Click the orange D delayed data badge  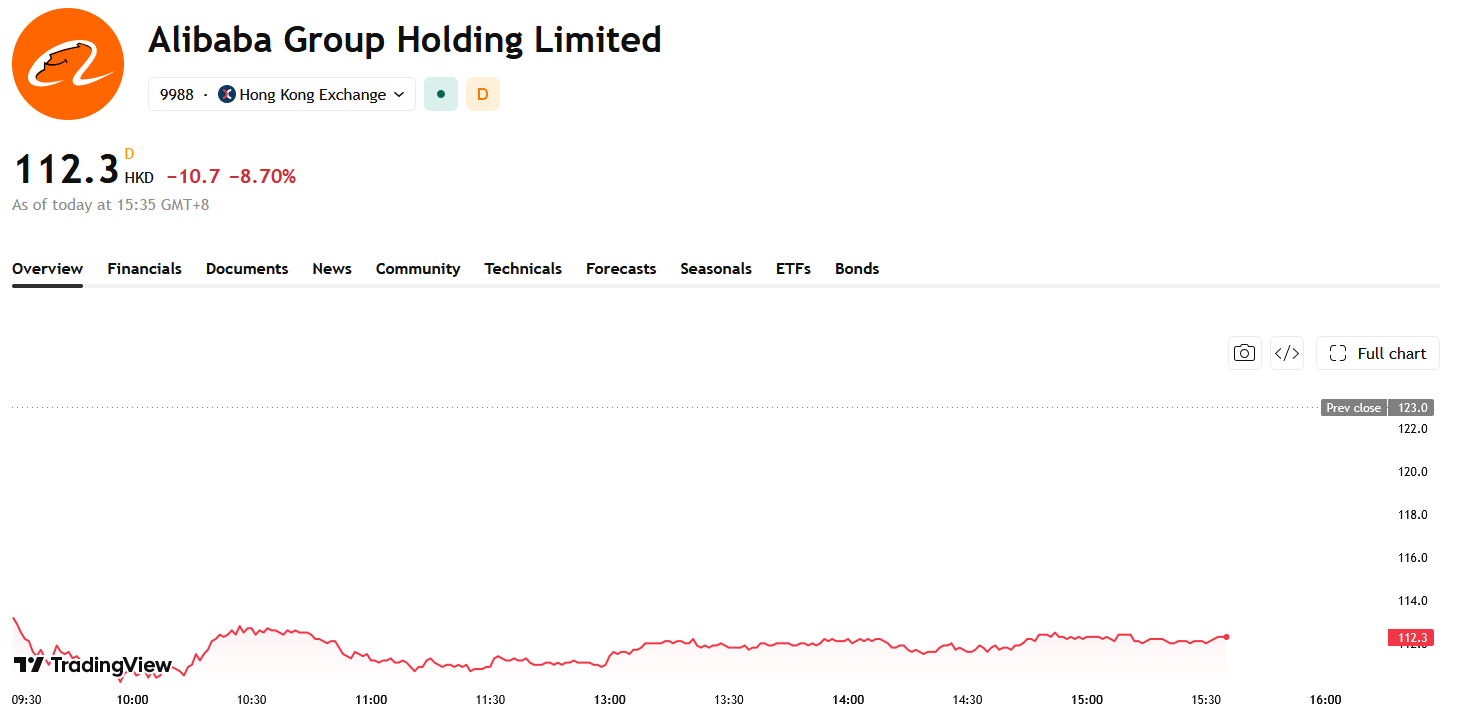[x=483, y=94]
